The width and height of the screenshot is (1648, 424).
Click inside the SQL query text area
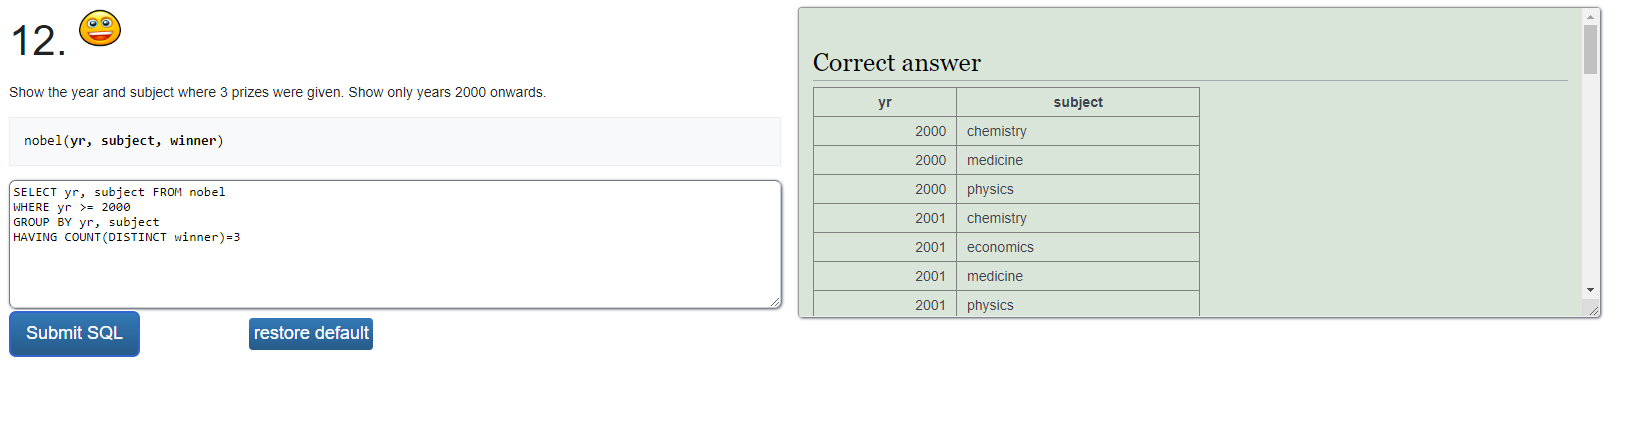pyautogui.click(x=395, y=244)
